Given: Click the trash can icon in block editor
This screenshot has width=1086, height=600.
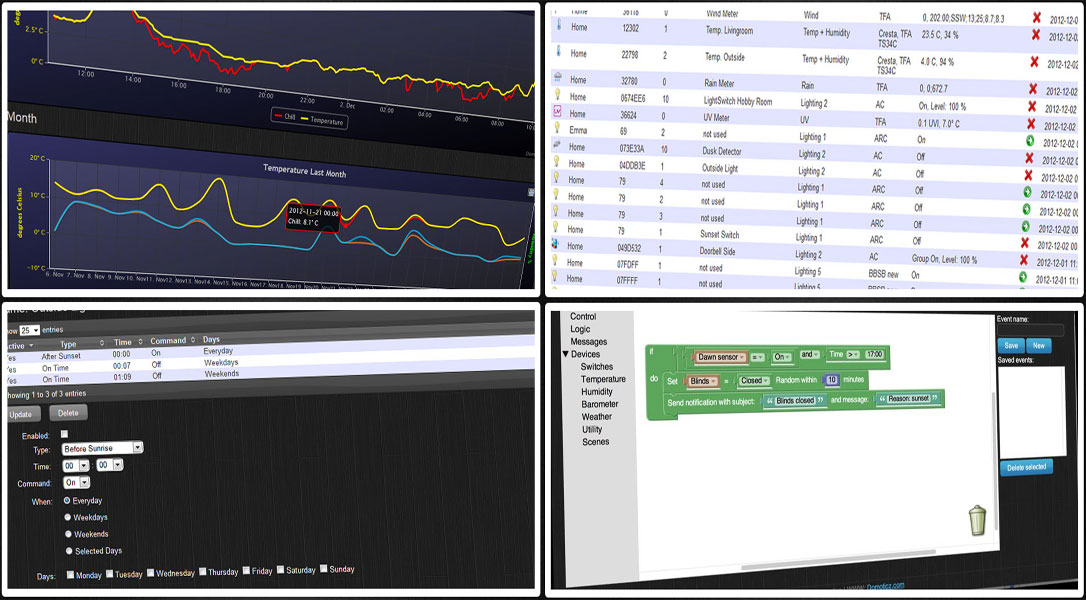Looking at the screenshot, I should [979, 521].
